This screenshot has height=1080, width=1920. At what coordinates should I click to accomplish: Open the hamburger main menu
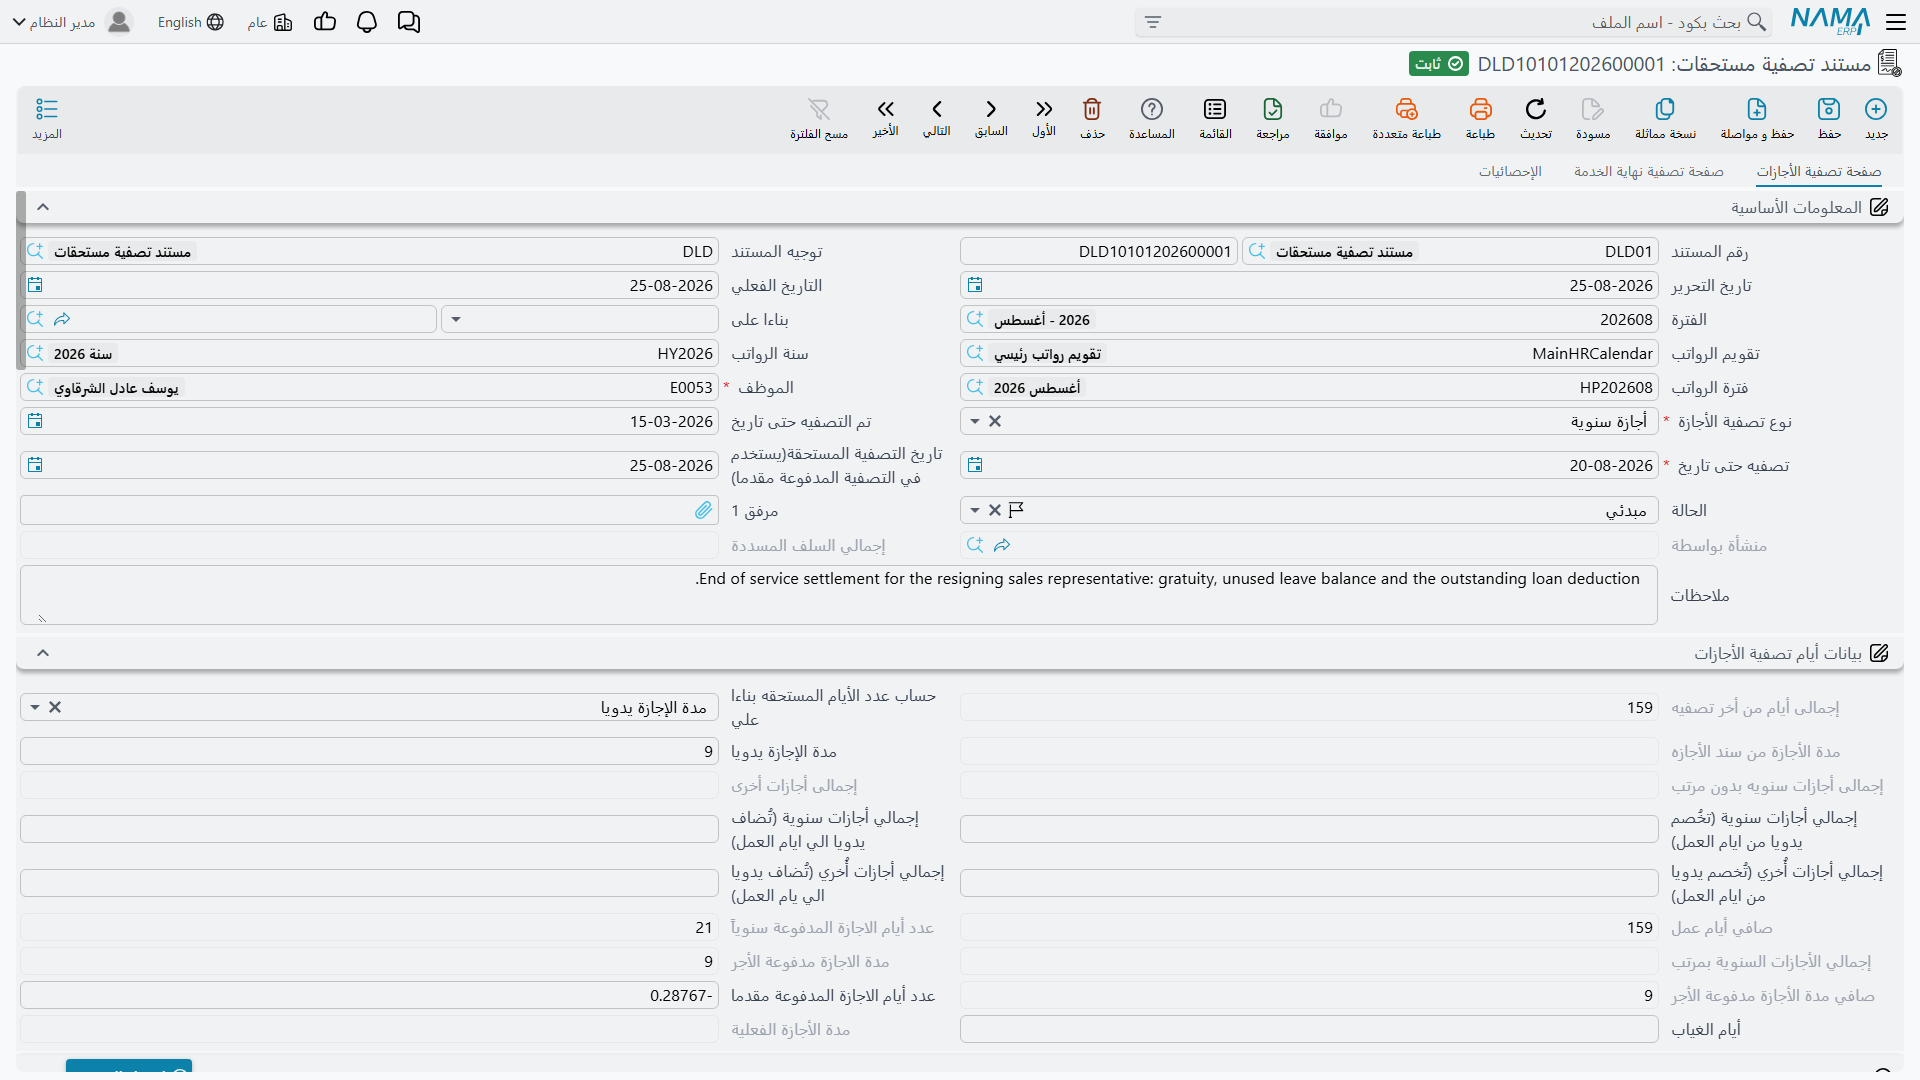(1896, 22)
